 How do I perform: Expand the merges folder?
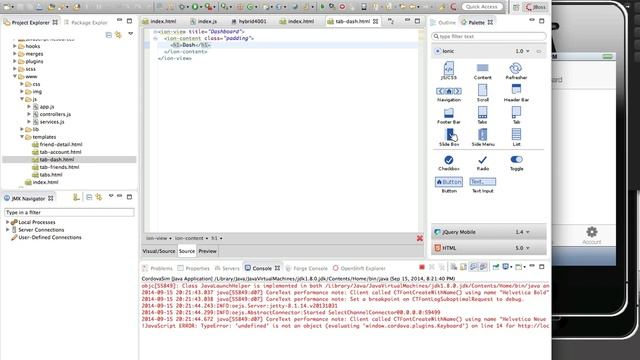15,53
